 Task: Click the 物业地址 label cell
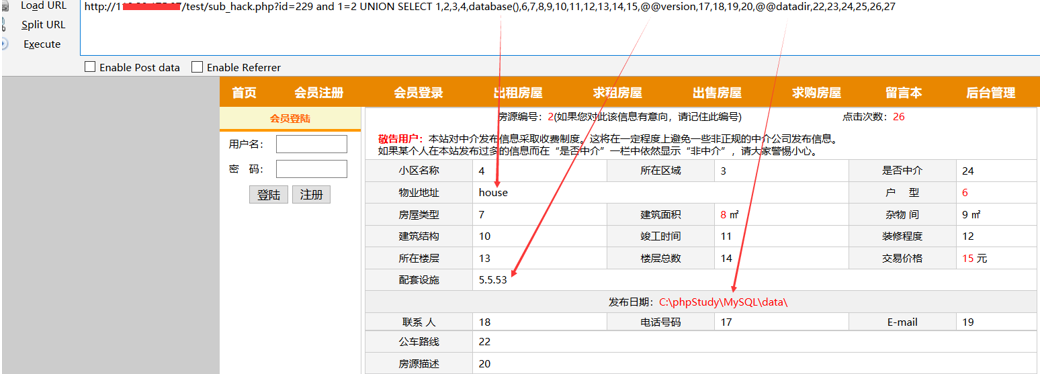419,193
